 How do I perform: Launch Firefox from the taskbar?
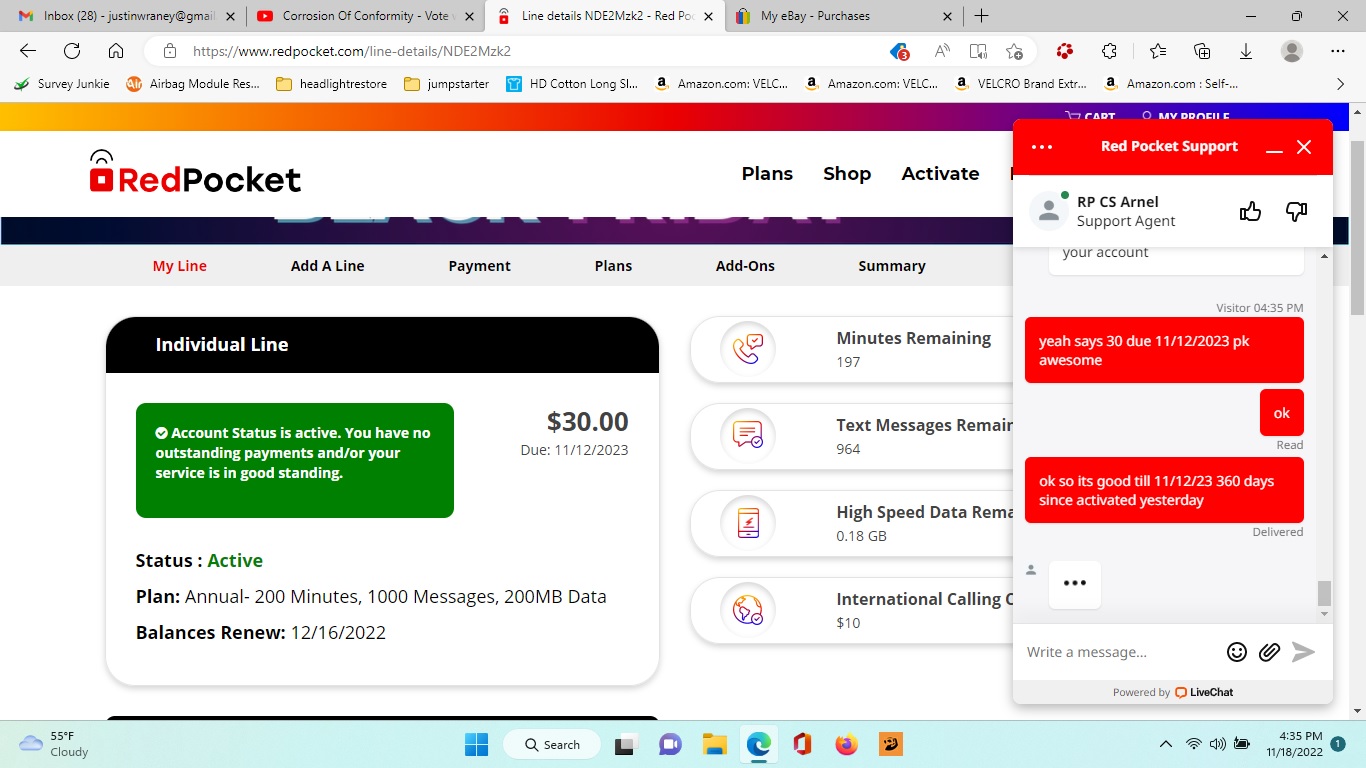click(x=846, y=744)
